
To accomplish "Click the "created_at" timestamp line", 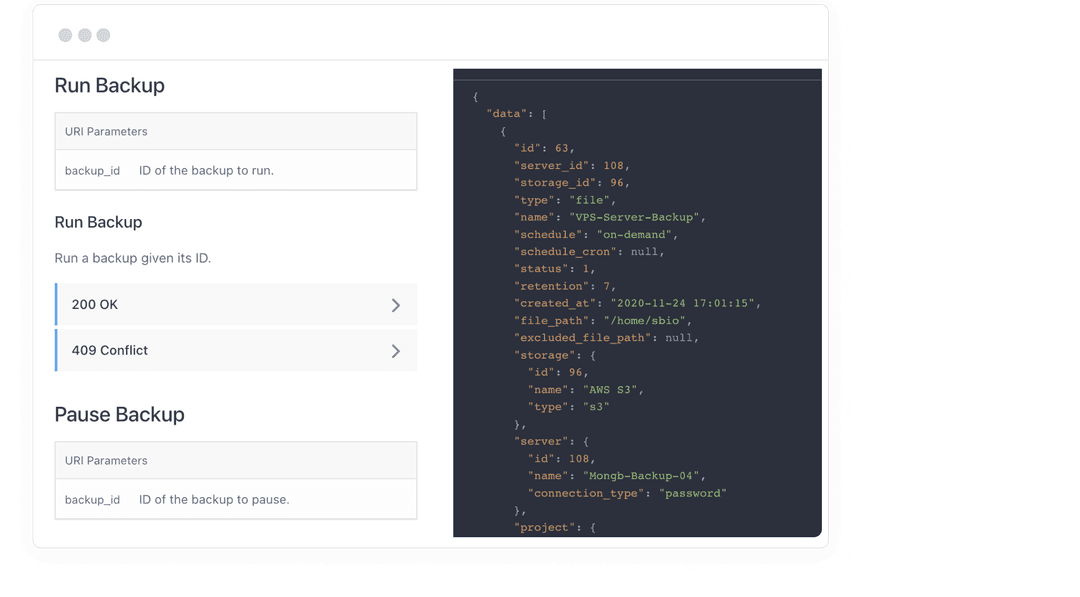I will click(637, 303).
